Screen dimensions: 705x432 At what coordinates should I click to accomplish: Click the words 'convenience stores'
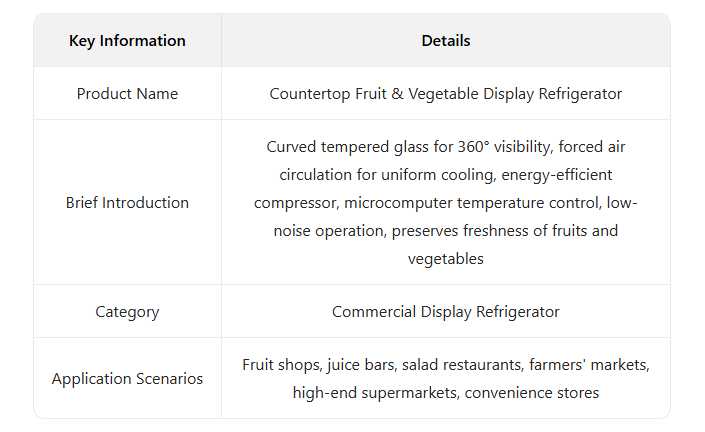tap(532, 393)
